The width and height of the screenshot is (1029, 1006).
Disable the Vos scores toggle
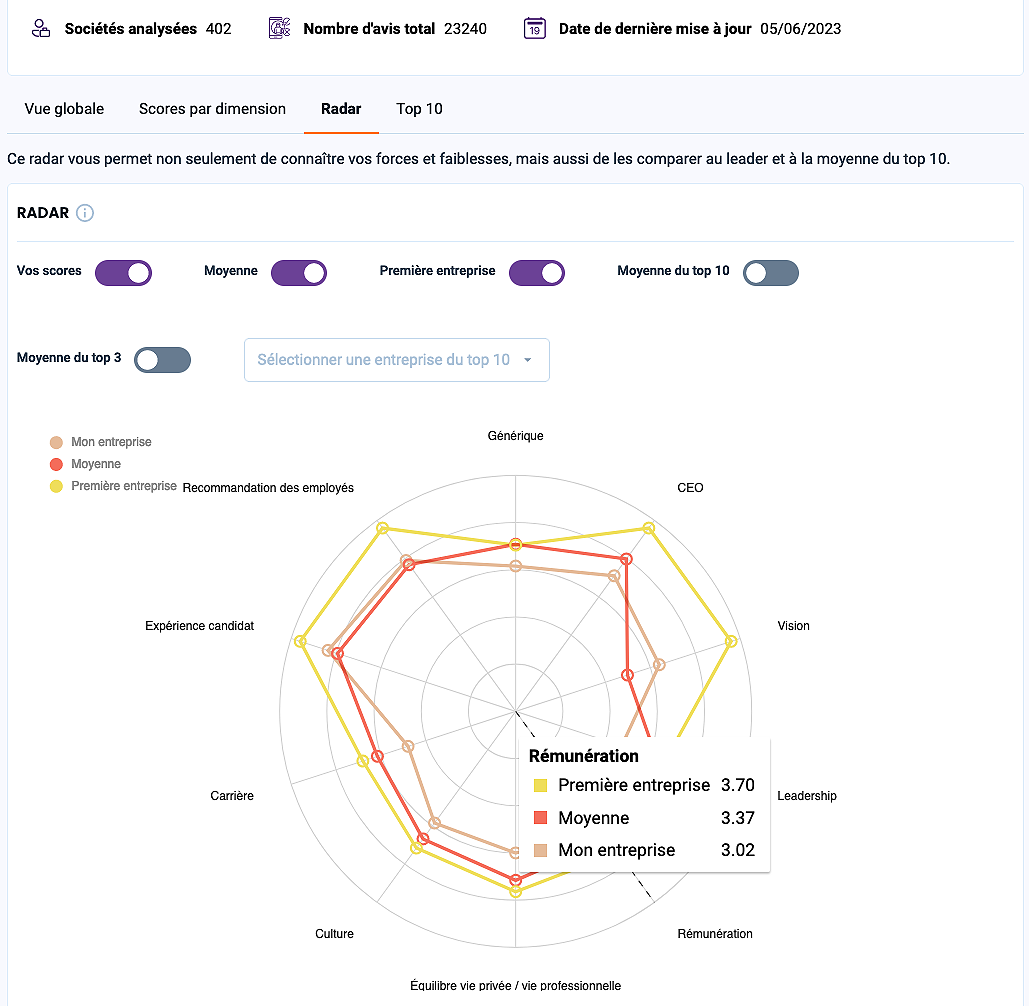tap(123, 273)
